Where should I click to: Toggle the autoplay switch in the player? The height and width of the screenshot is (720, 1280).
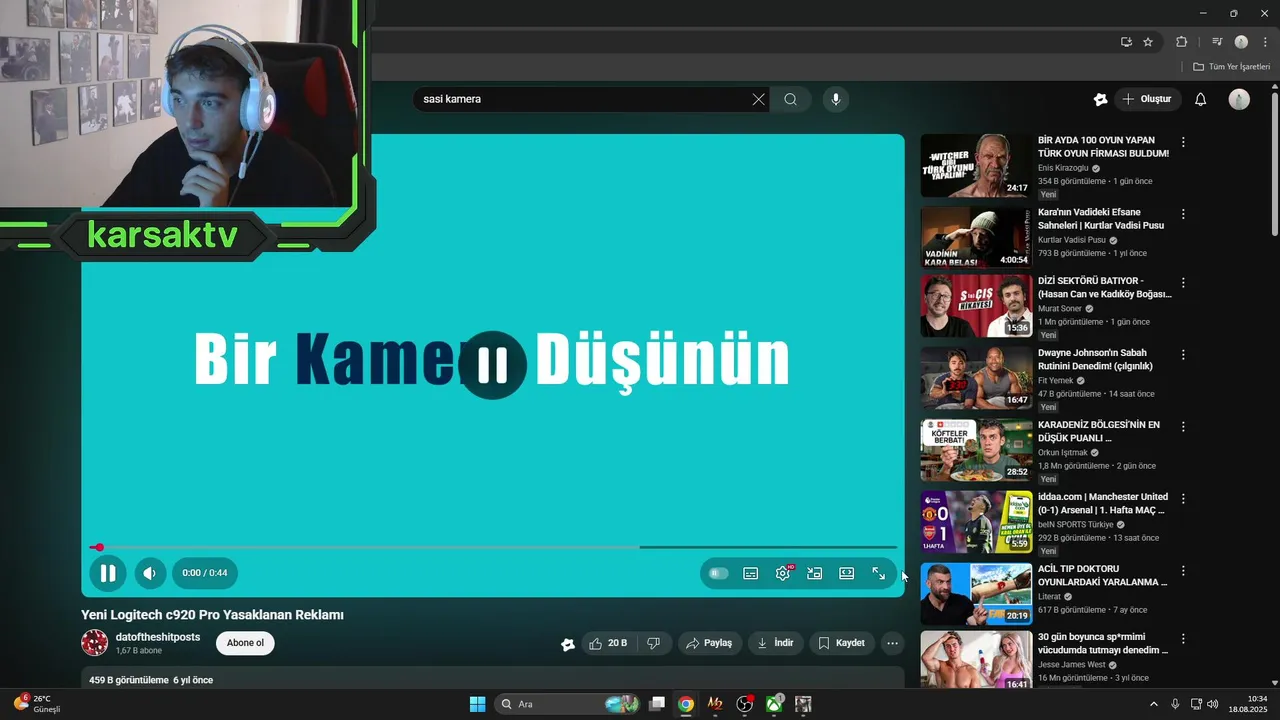click(x=718, y=573)
